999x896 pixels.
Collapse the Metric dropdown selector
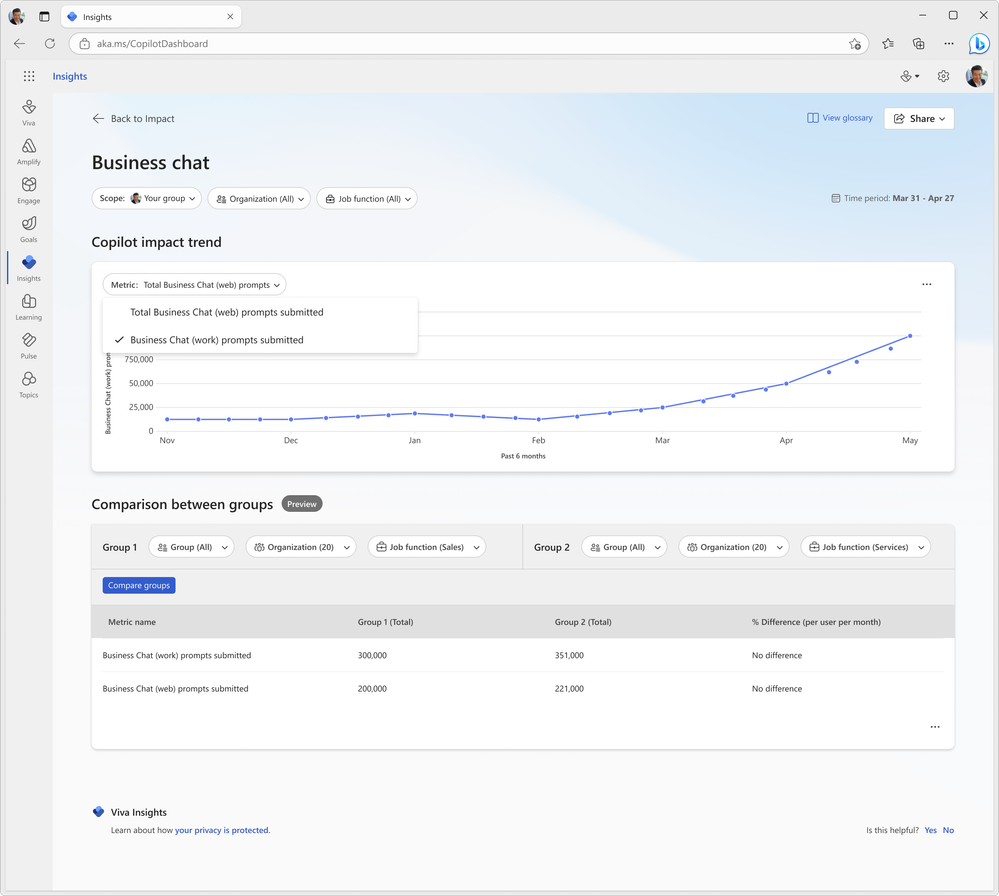click(x=194, y=285)
